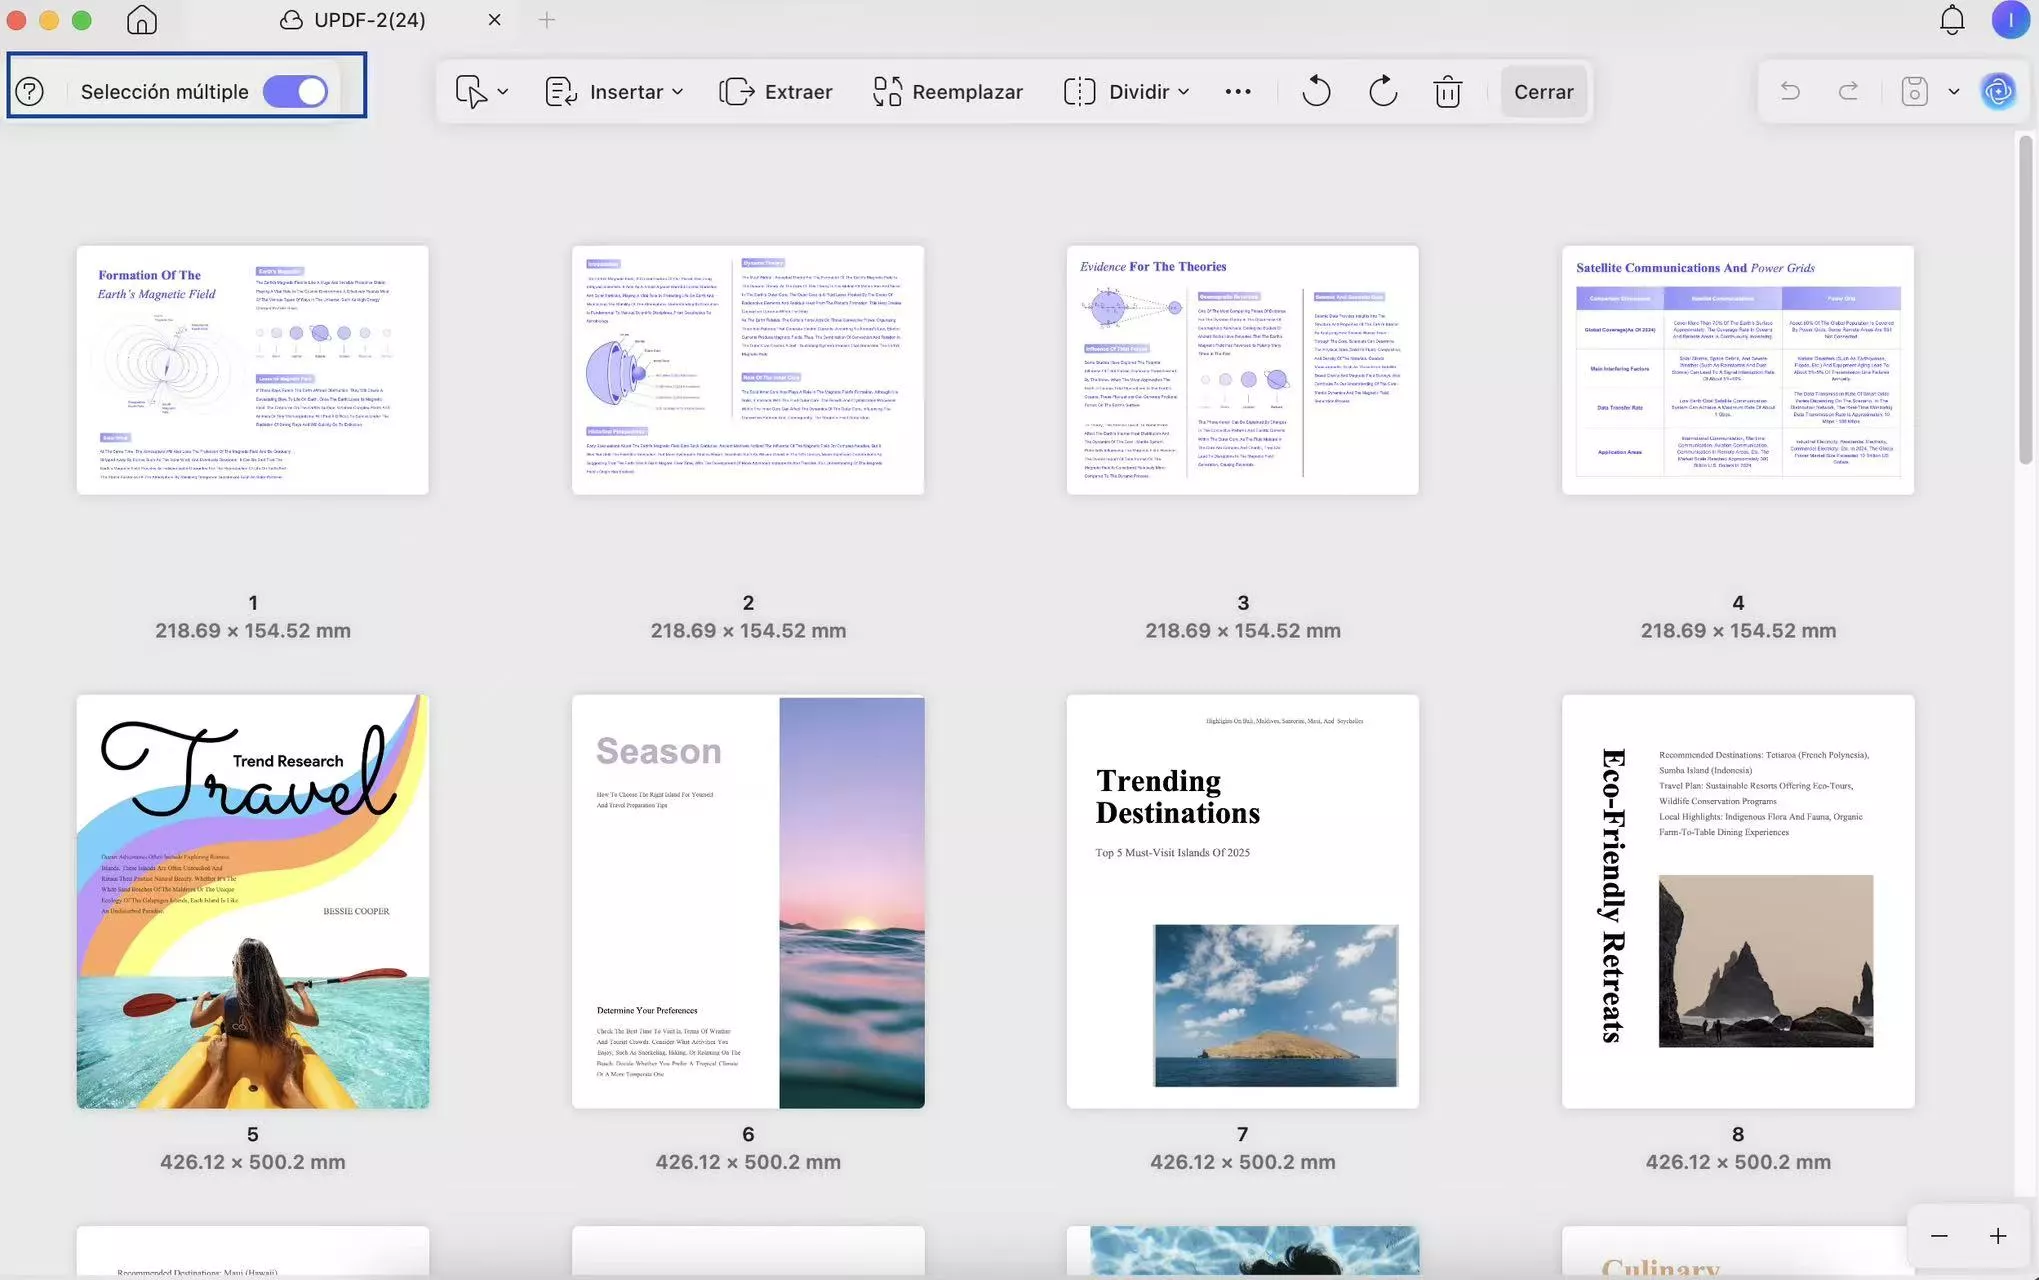The height and width of the screenshot is (1280, 2039).
Task: Rotate pages clockwise
Action: coord(1382,92)
